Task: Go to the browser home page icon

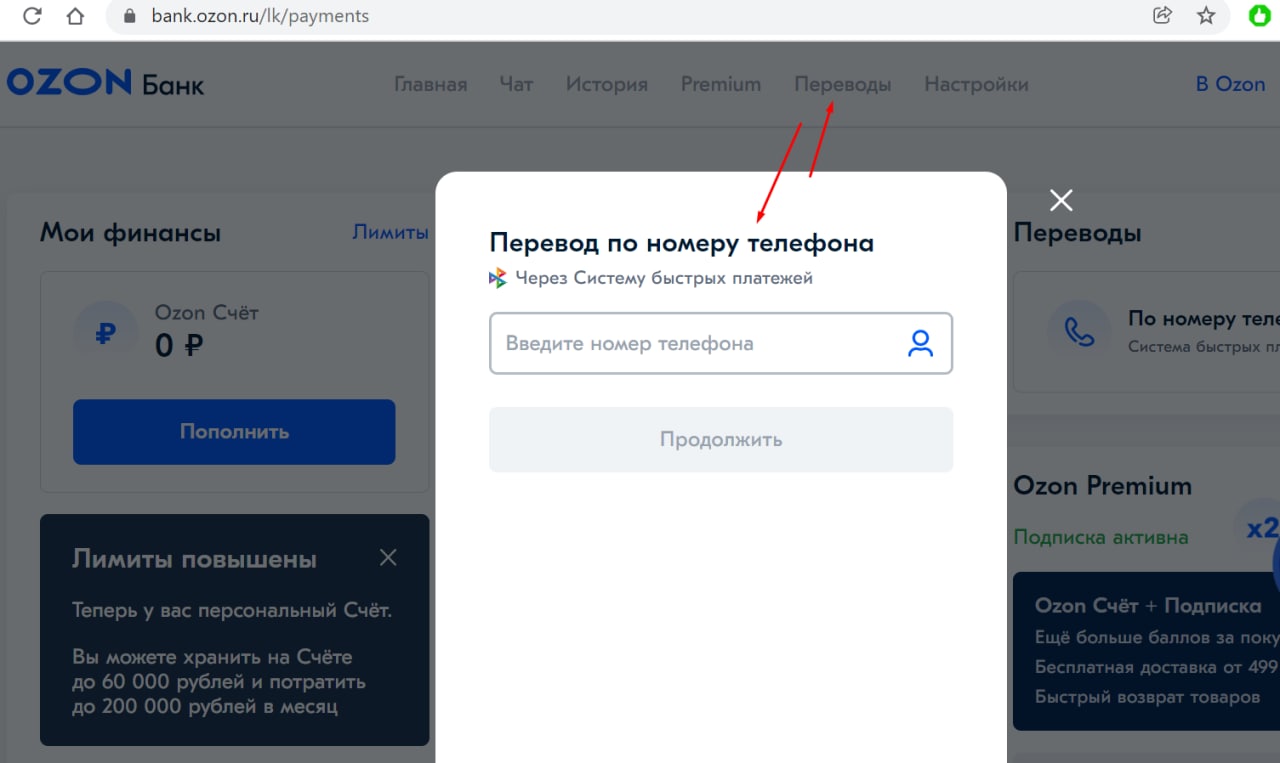Action: point(75,15)
